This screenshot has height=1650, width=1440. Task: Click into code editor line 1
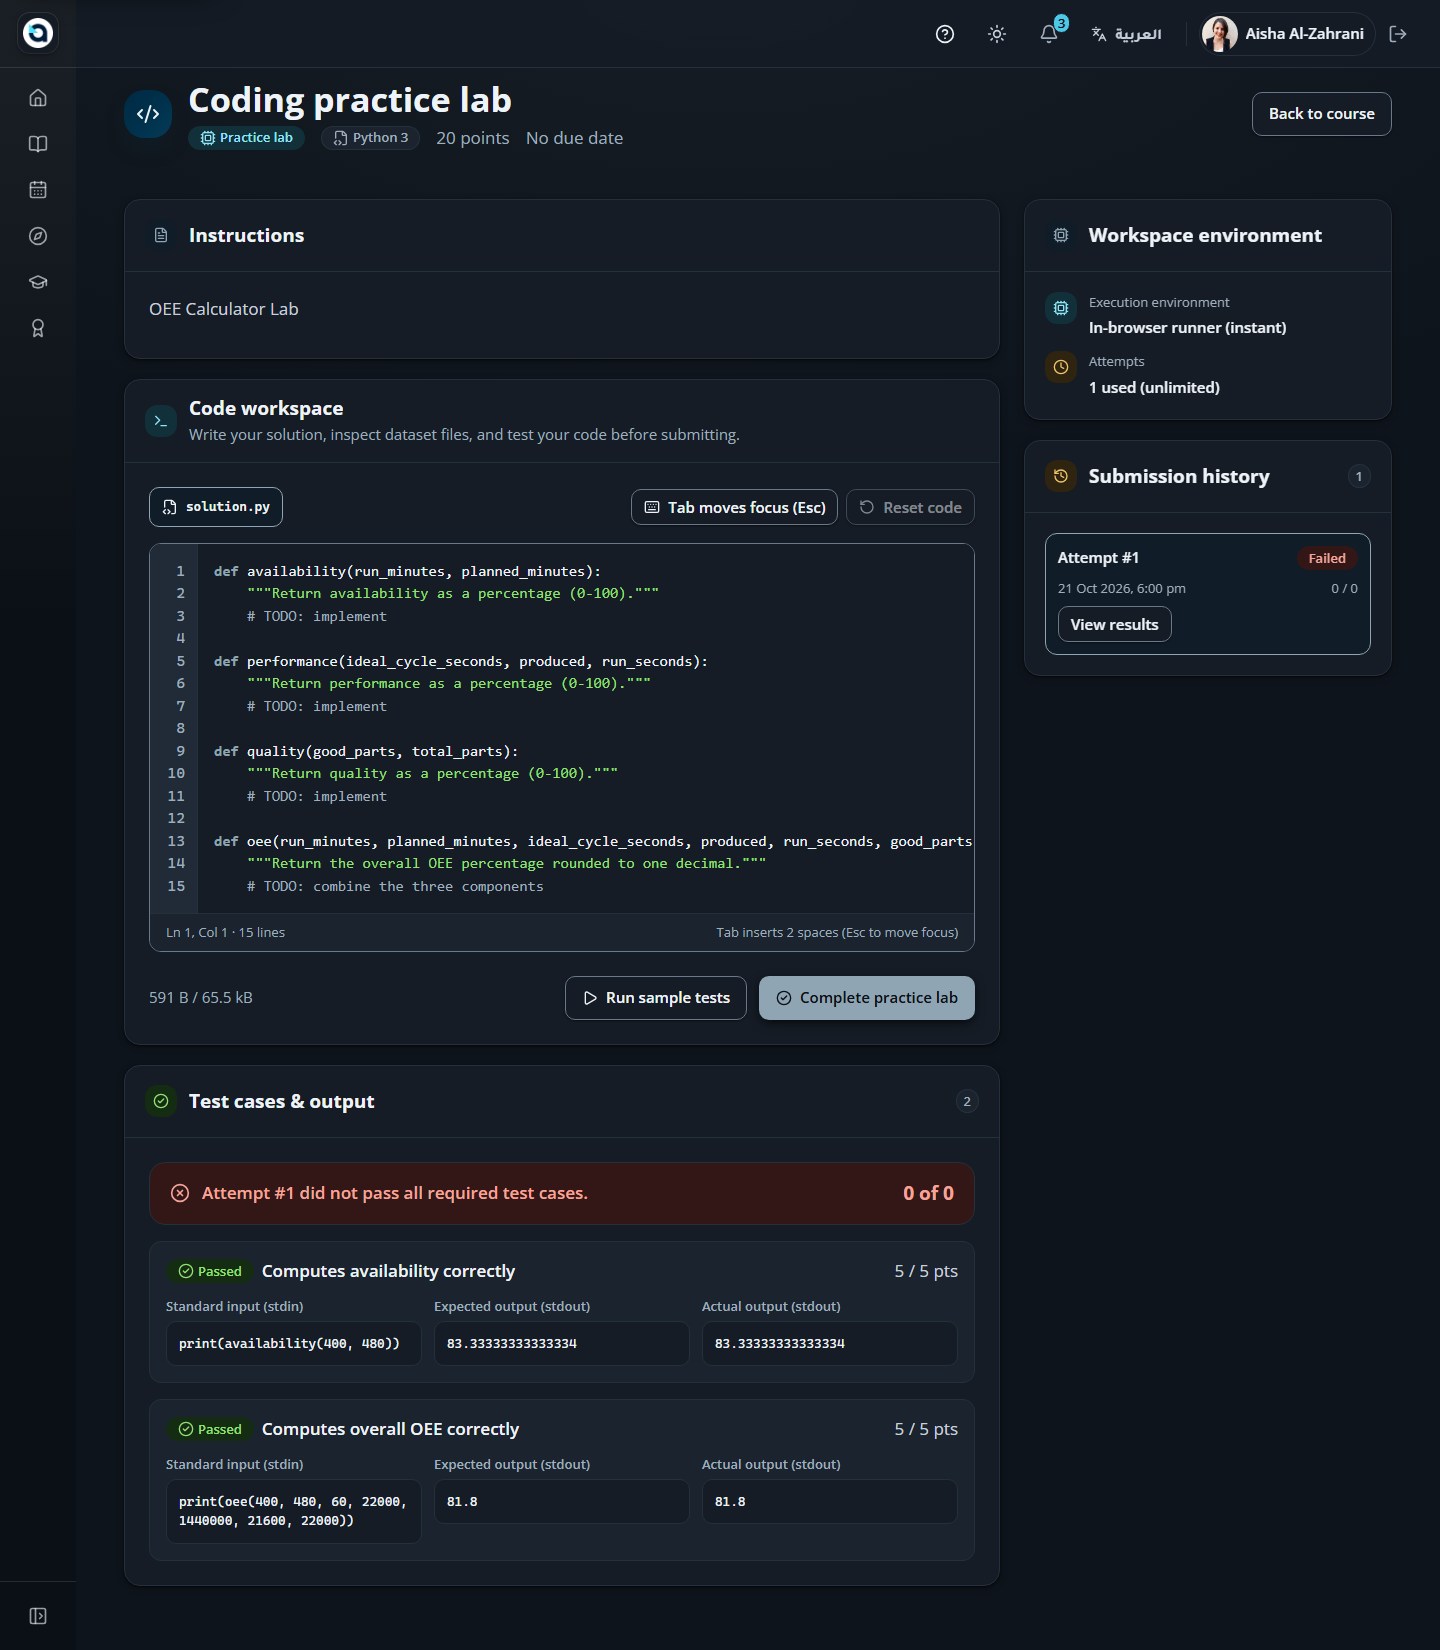(585, 572)
